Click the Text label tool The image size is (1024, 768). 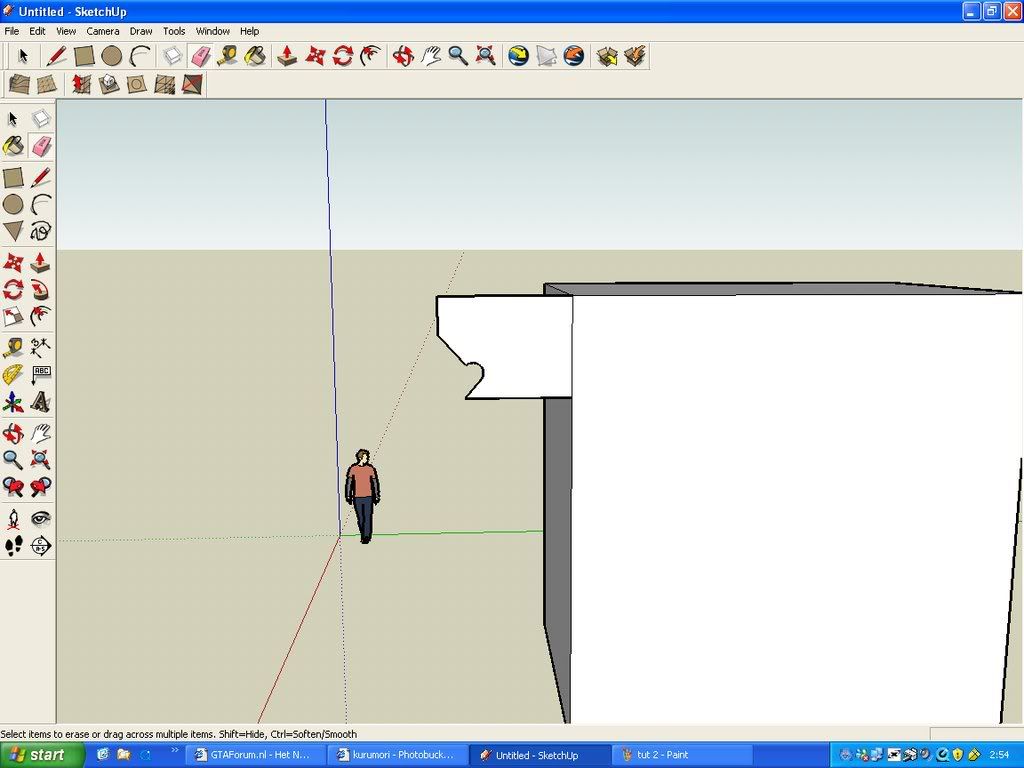(x=40, y=375)
